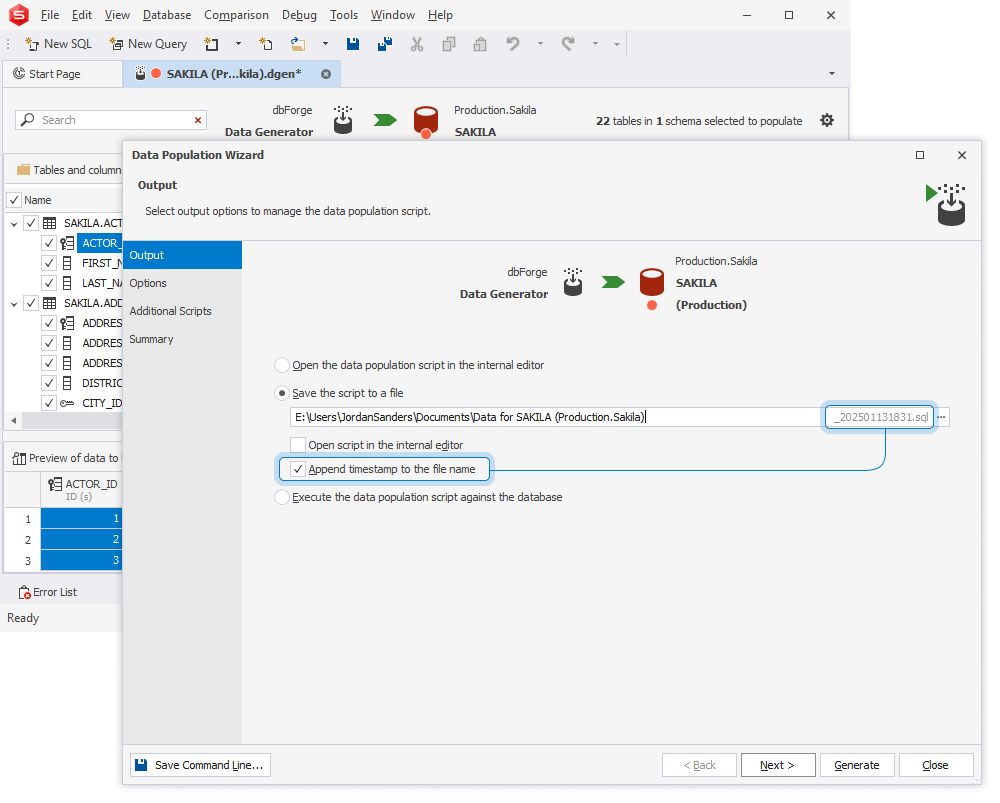Click the Generate button
The height and width of the screenshot is (803, 1000).
(x=857, y=765)
